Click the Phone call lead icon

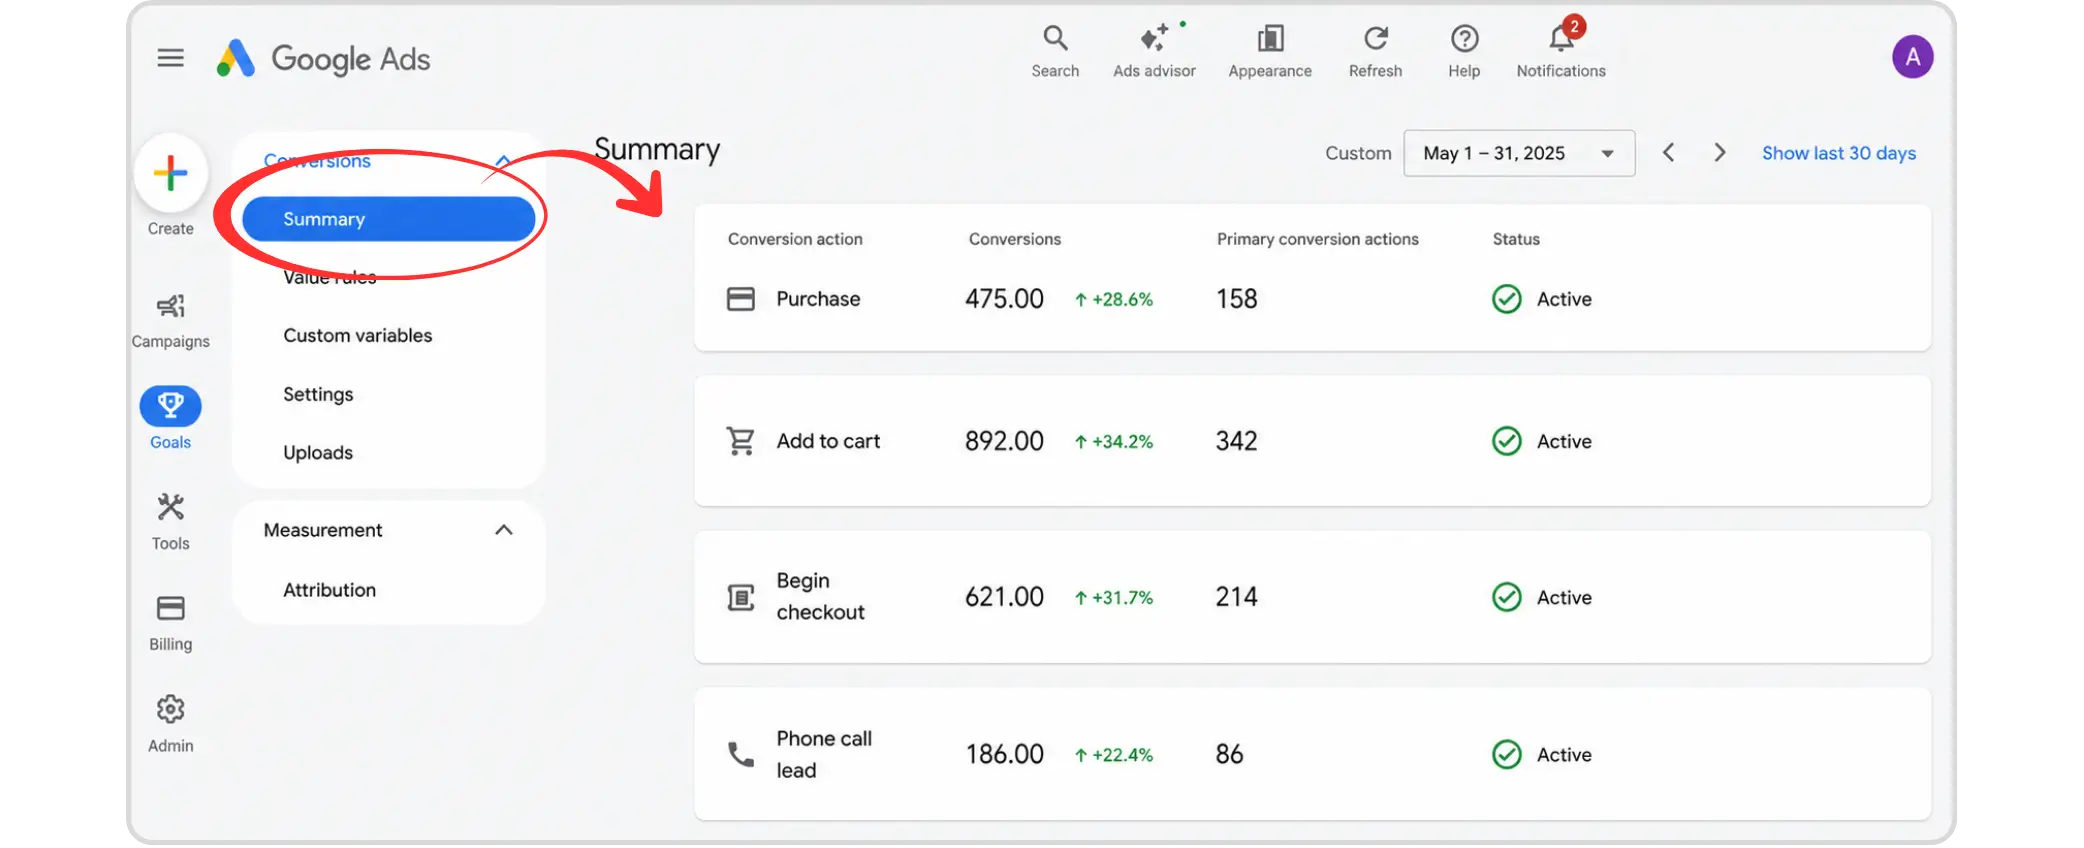click(741, 754)
